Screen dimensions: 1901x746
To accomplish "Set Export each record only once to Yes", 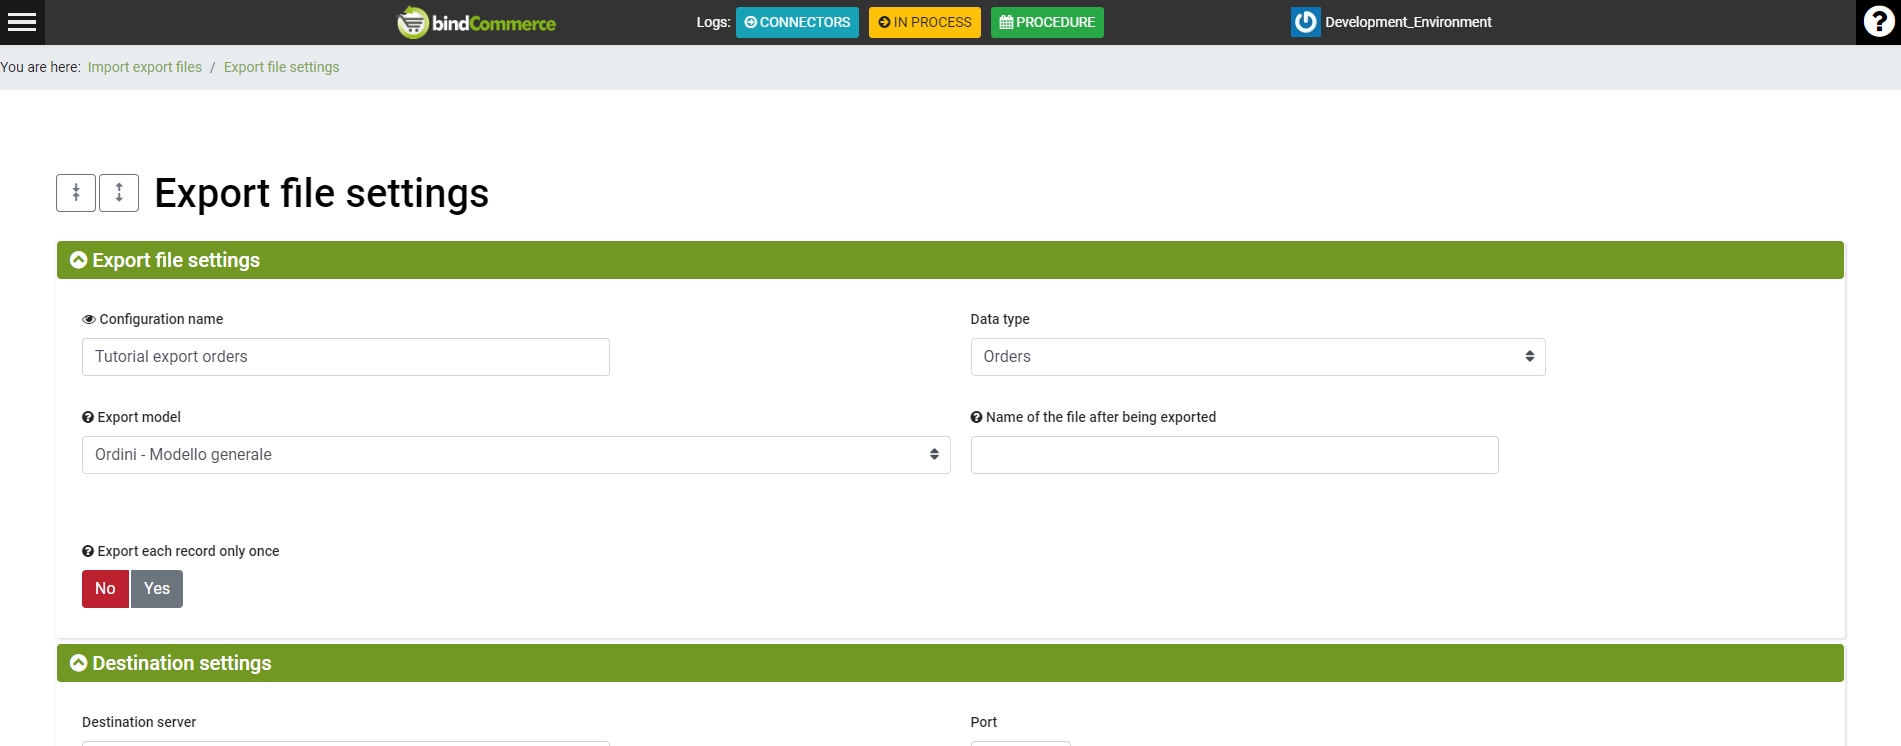I will [x=157, y=589].
